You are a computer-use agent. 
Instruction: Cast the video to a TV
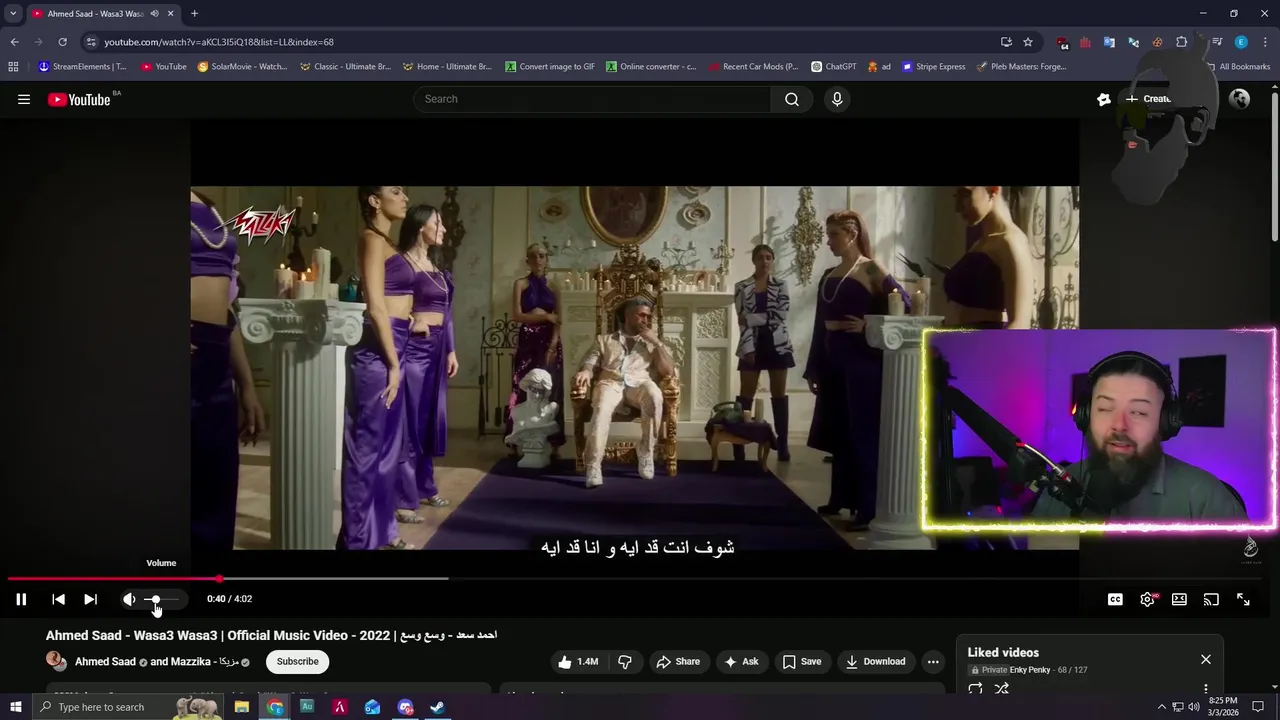(x=1211, y=599)
